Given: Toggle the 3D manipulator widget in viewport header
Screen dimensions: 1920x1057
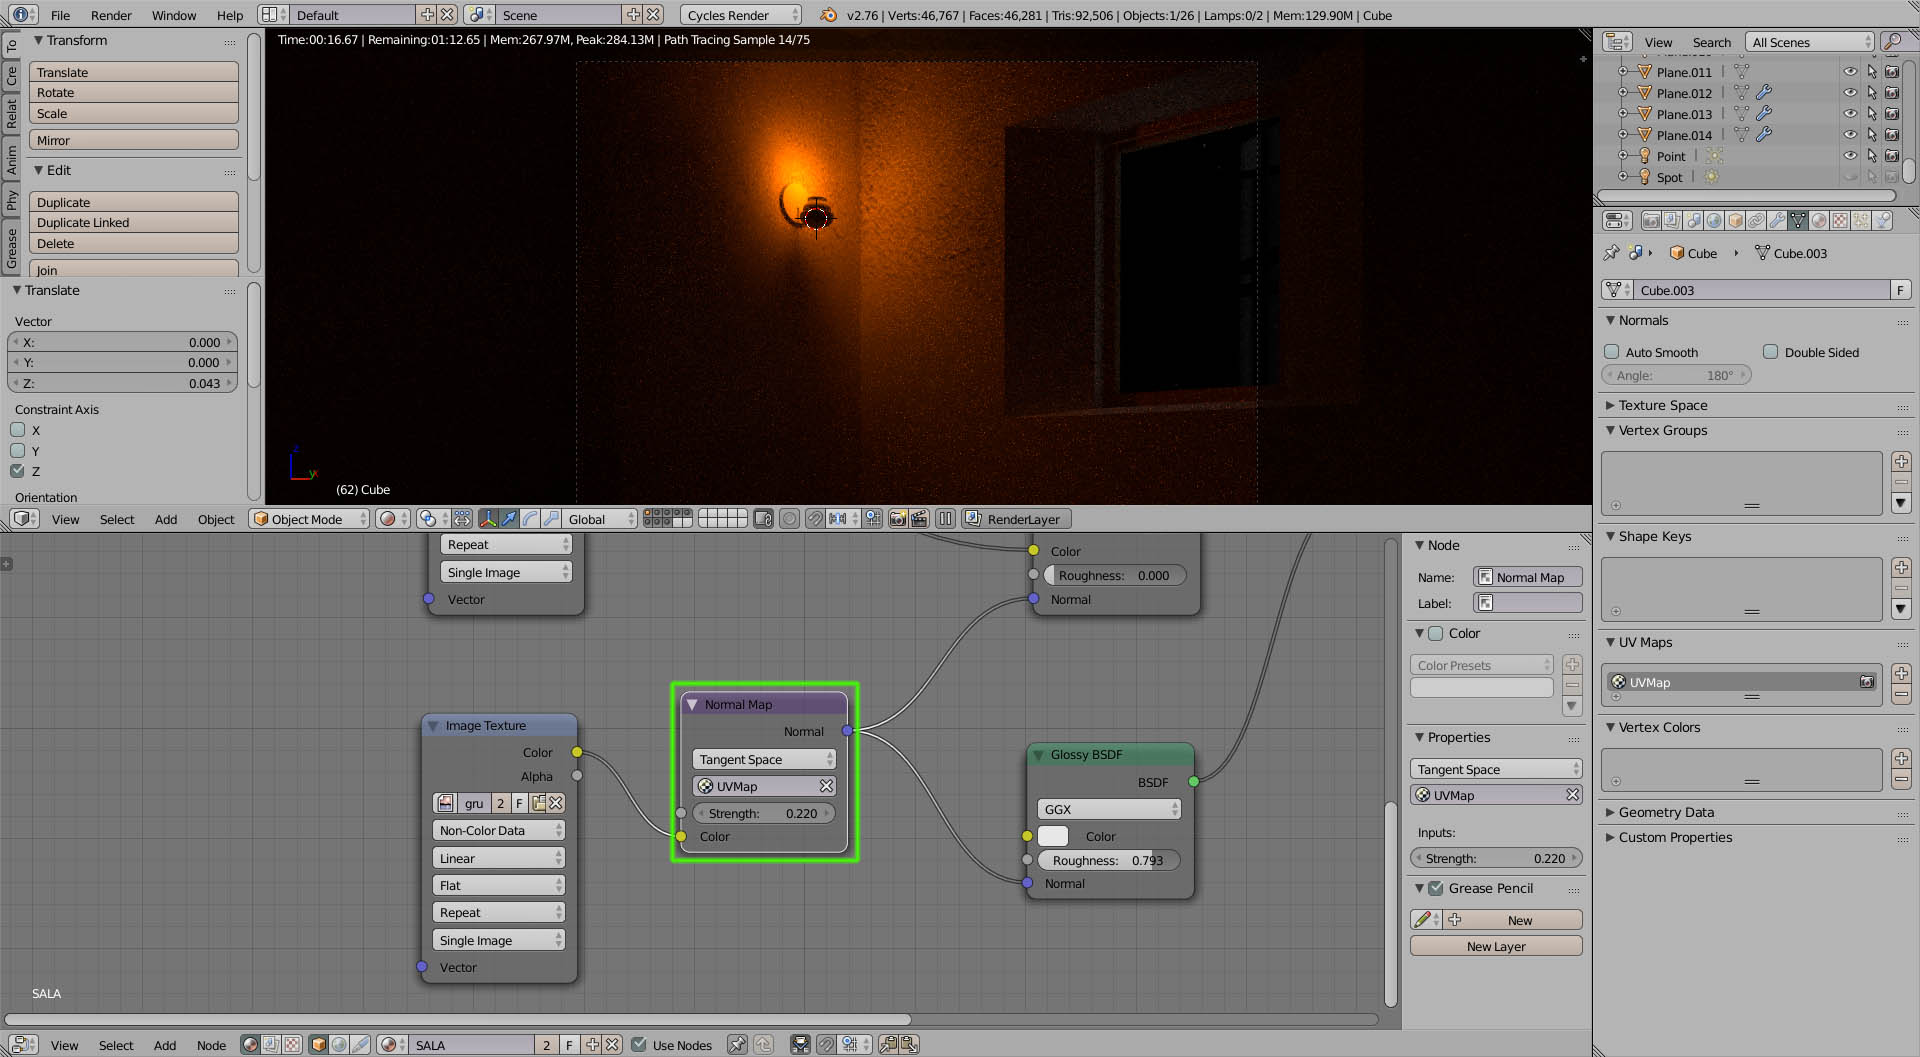Looking at the screenshot, I should pos(488,519).
